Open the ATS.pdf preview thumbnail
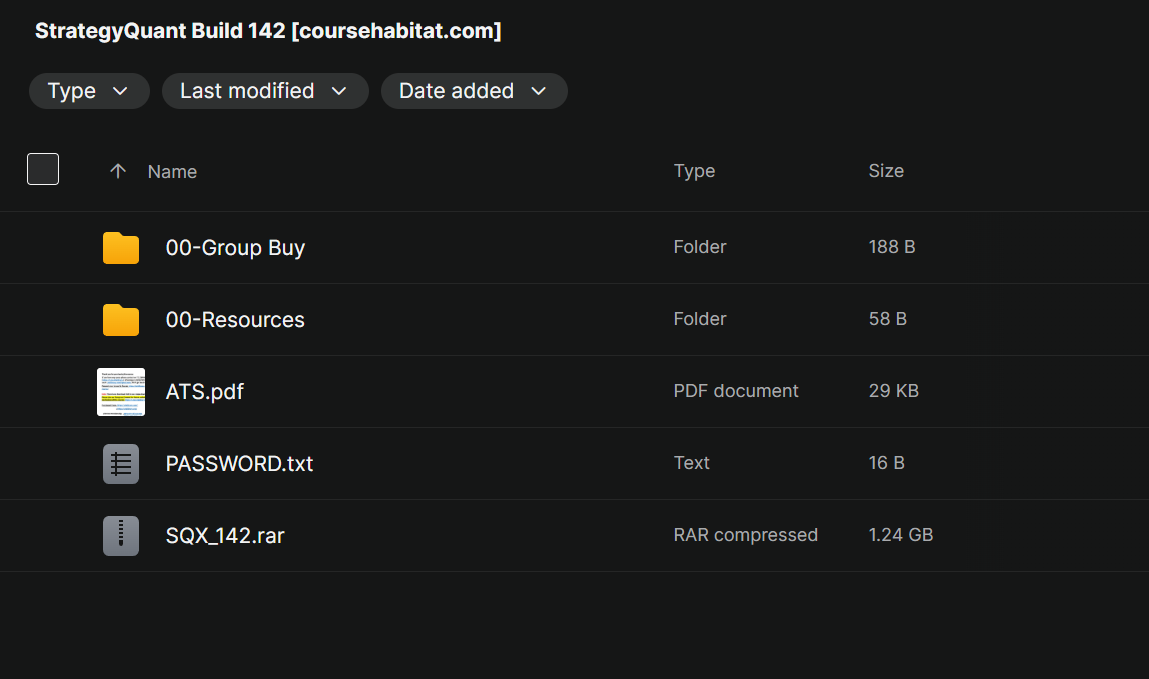The image size is (1149, 679). click(121, 392)
